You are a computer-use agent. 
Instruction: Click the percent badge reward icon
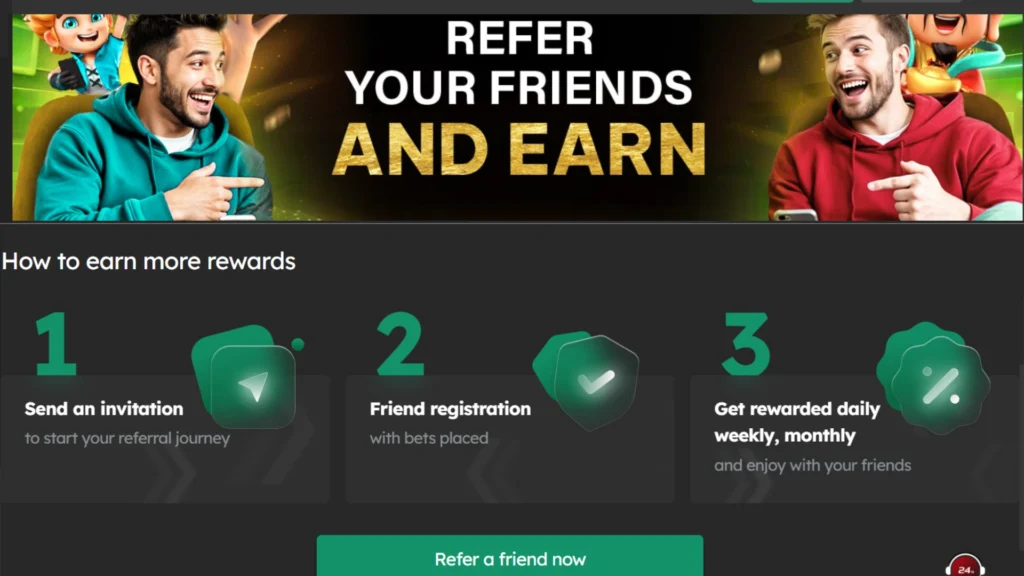933,378
